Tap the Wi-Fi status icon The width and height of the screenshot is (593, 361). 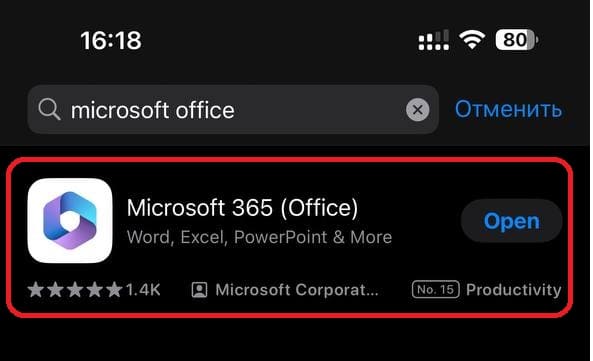472,40
